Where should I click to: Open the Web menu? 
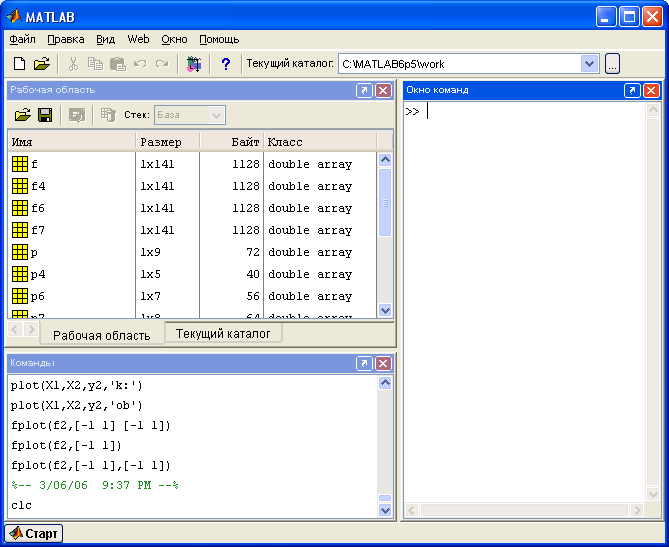pyautogui.click(x=138, y=40)
